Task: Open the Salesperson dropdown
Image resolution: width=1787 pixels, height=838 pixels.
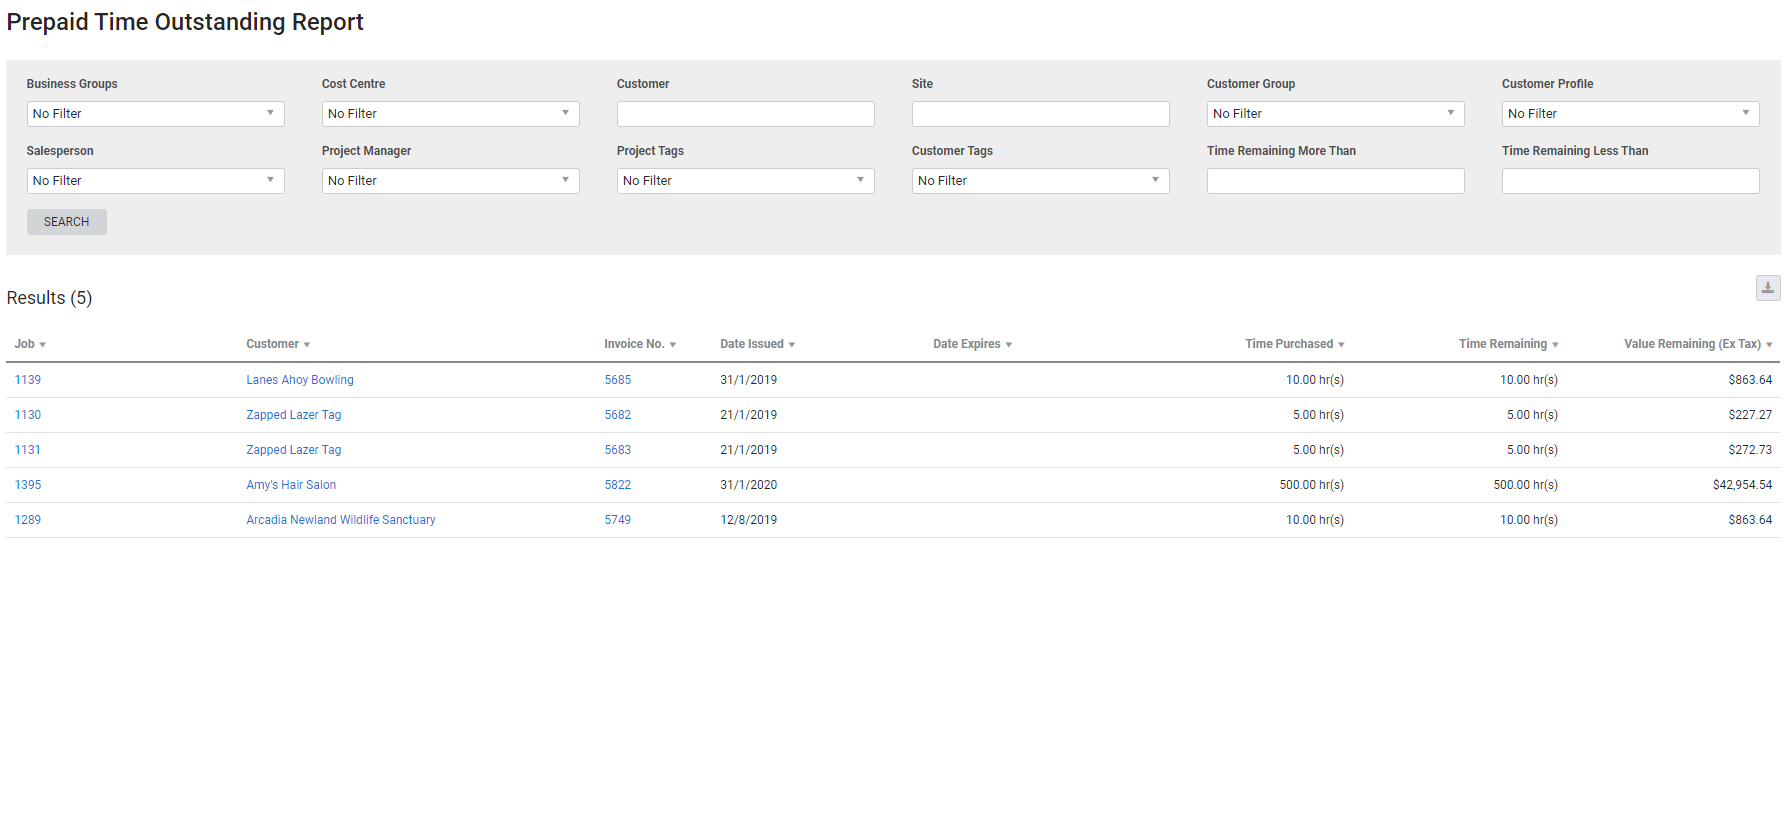Action: [x=155, y=181]
